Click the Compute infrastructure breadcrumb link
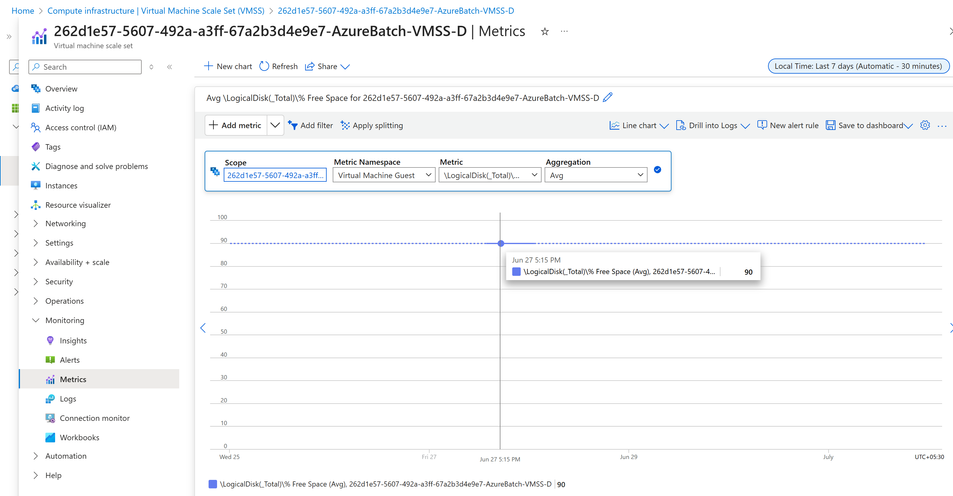This screenshot has height=496, width=953. (x=156, y=11)
